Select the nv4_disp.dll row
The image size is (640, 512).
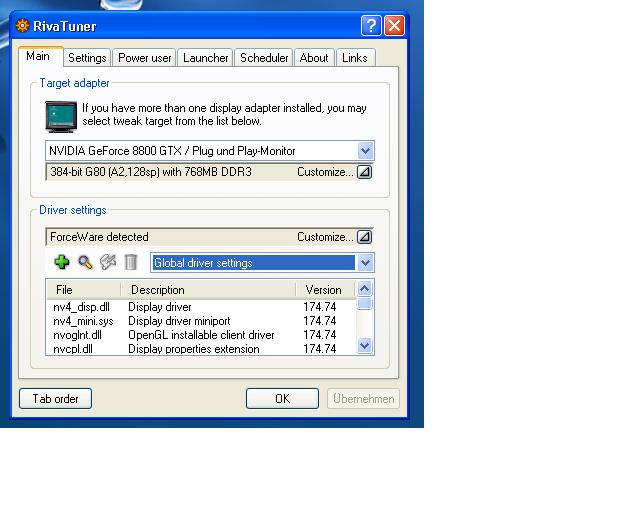(x=201, y=307)
